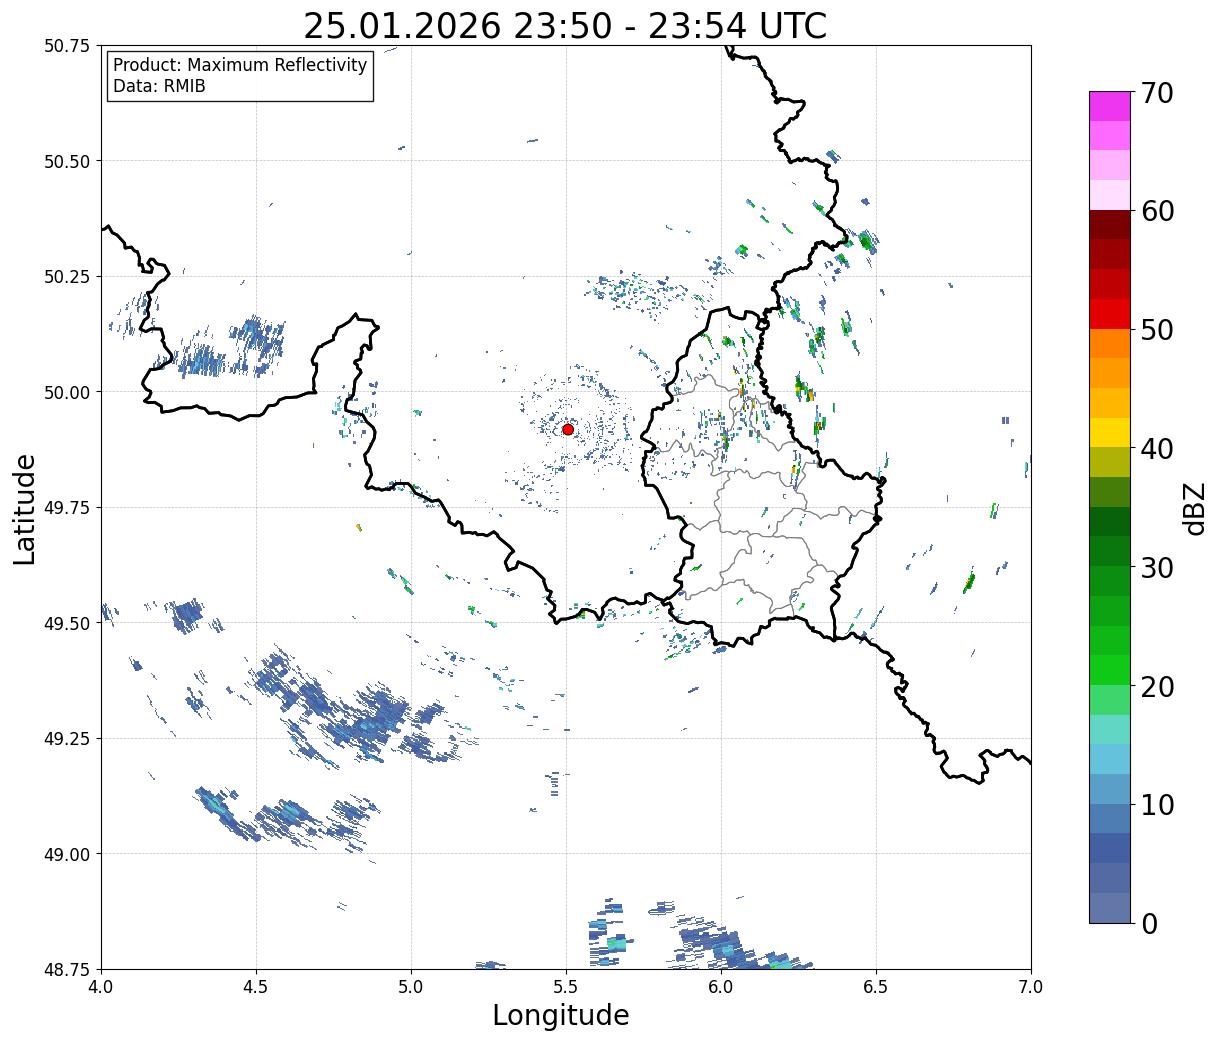Screen dimensions: 1219x1040
Task: Click the dBZ colorbar axis label
Action: [x=1195, y=507]
